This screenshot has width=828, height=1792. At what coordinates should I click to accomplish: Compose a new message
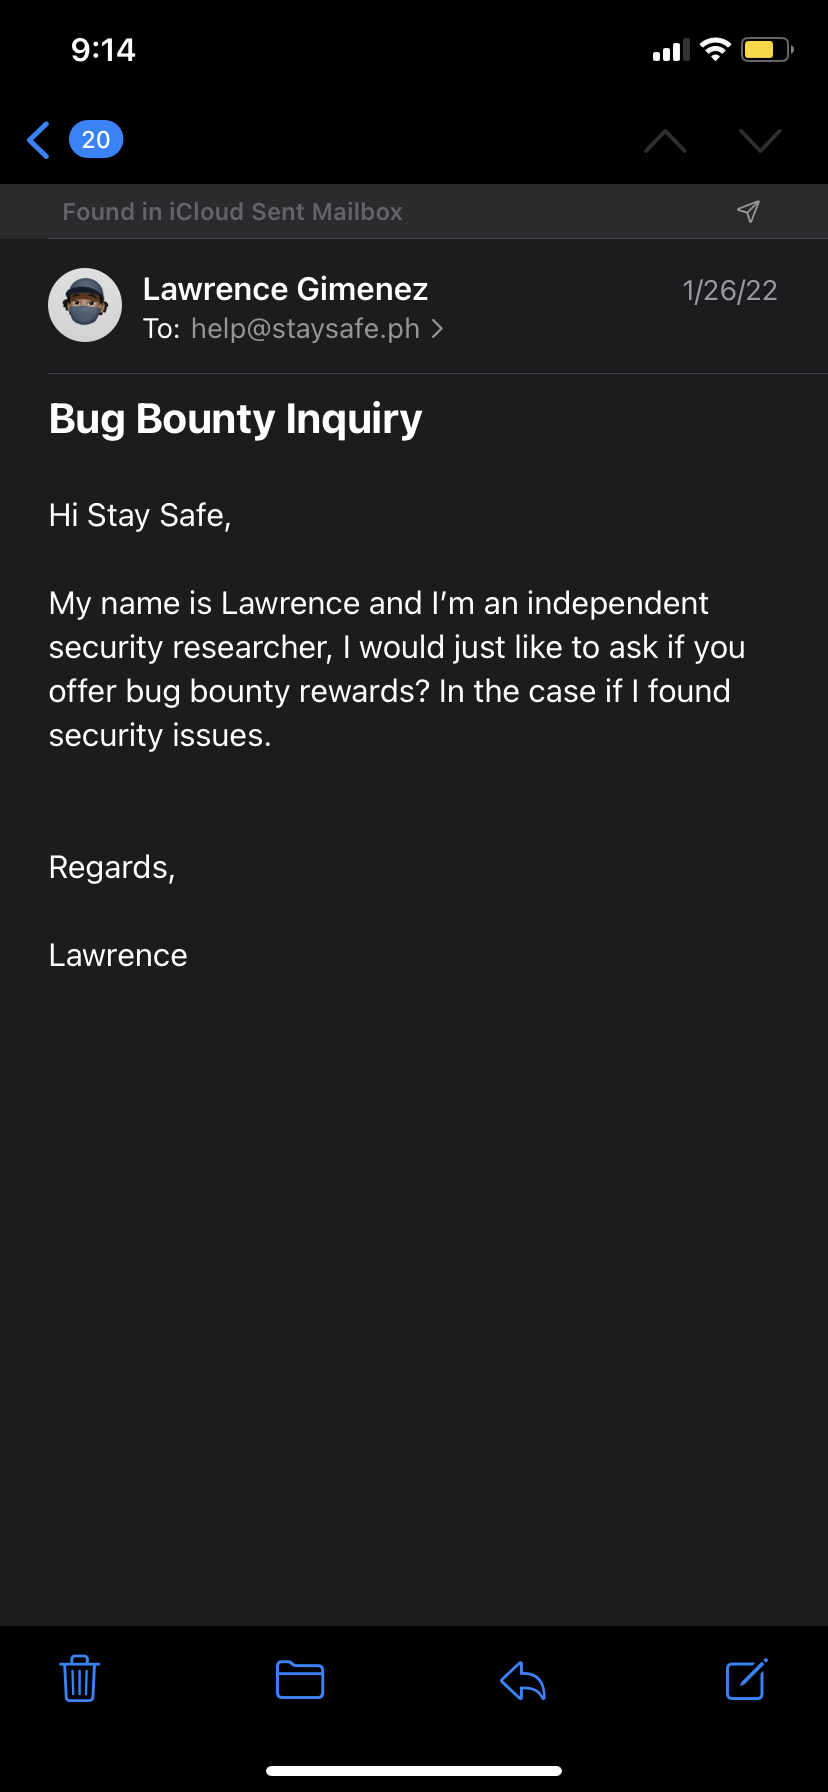746,1679
